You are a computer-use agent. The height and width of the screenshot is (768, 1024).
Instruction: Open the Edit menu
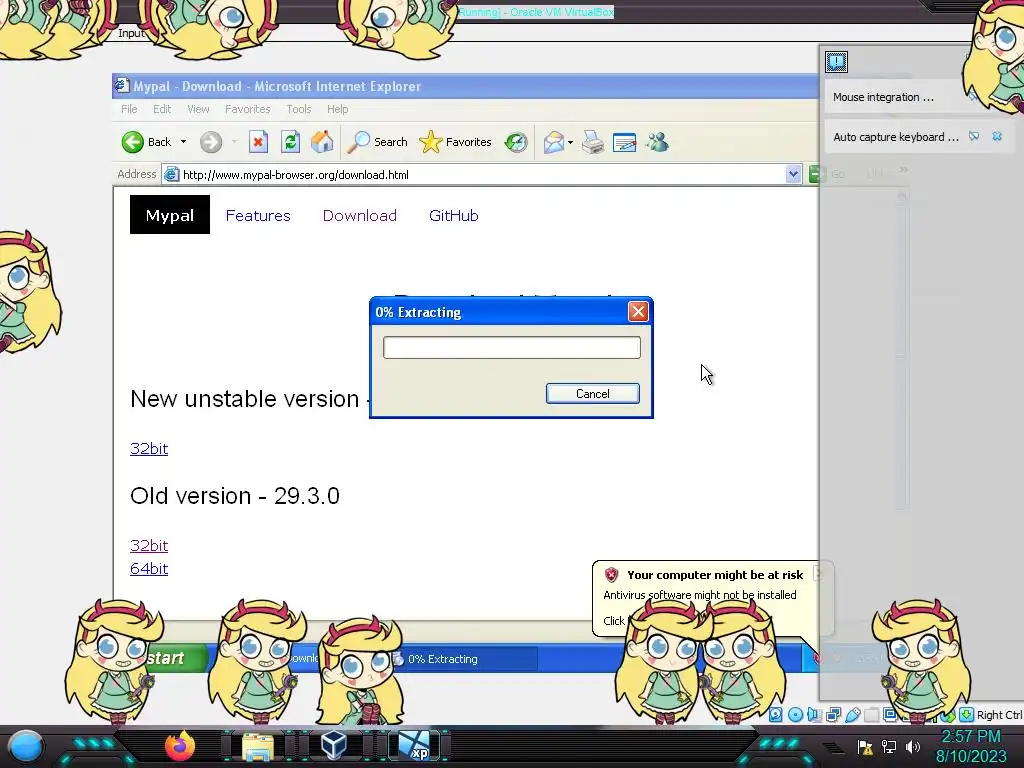pos(162,109)
